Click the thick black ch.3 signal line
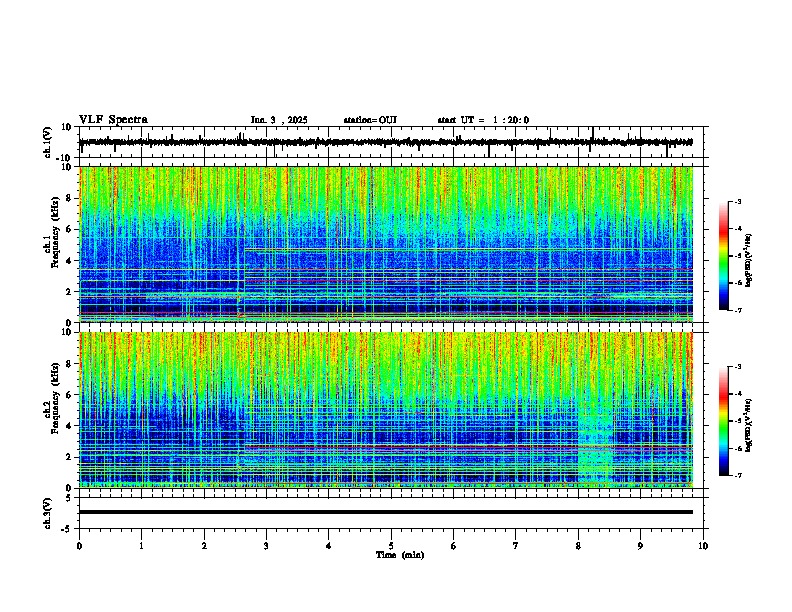The width and height of the screenshot is (792, 612). point(386,512)
